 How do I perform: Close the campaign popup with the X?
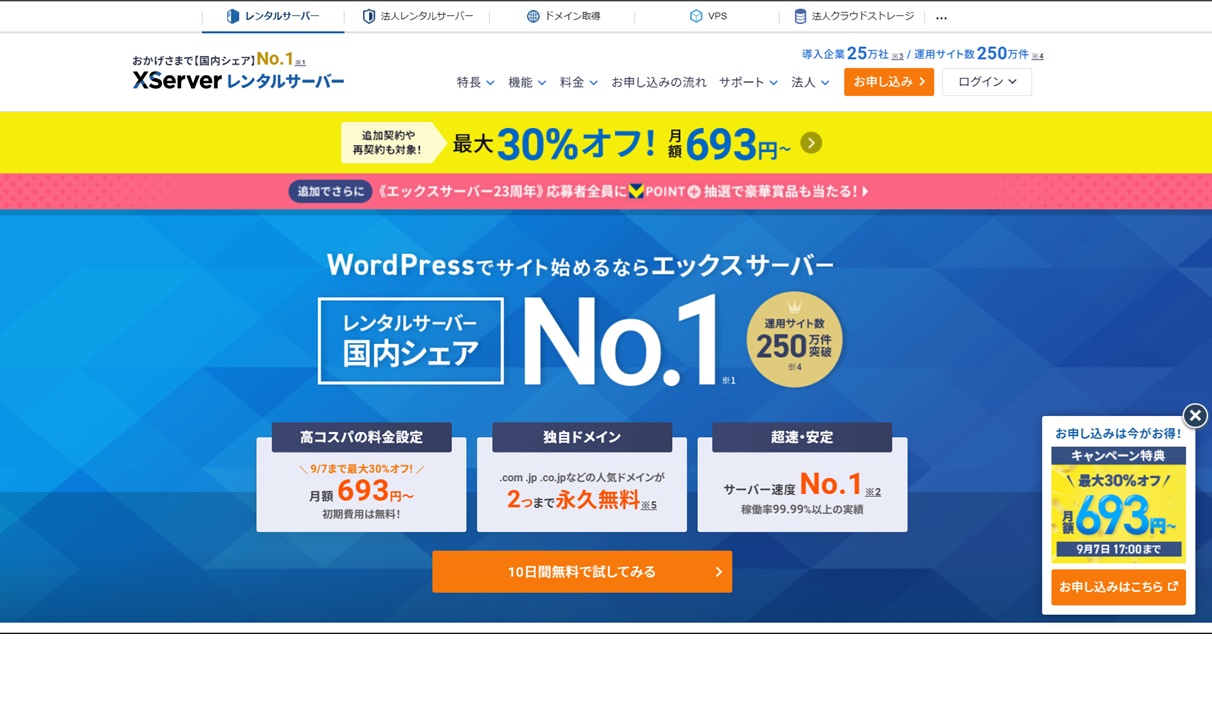(x=1195, y=416)
